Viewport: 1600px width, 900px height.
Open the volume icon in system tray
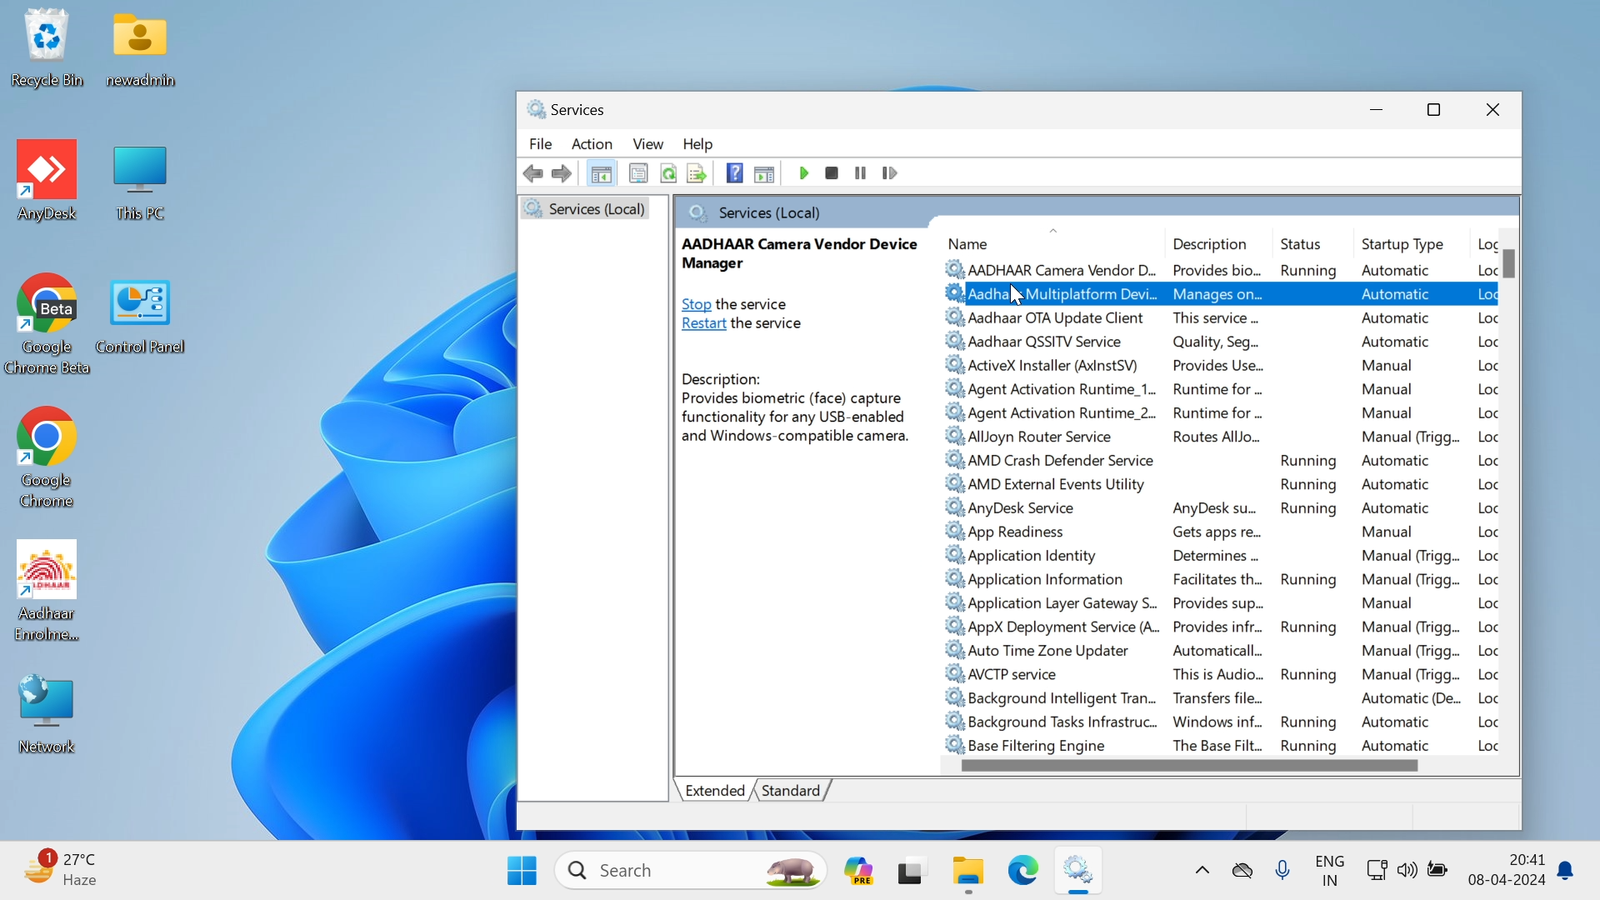click(1407, 871)
